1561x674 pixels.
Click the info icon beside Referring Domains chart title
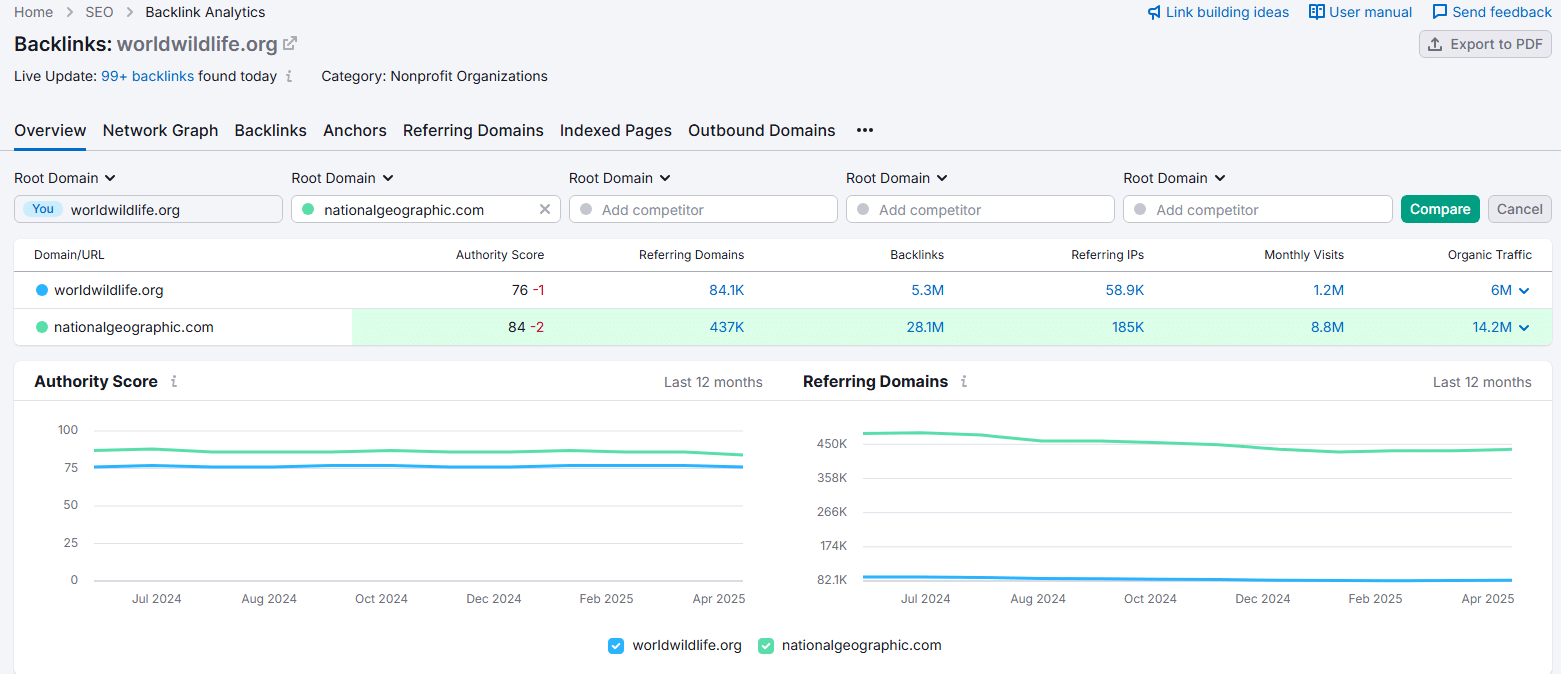click(964, 381)
